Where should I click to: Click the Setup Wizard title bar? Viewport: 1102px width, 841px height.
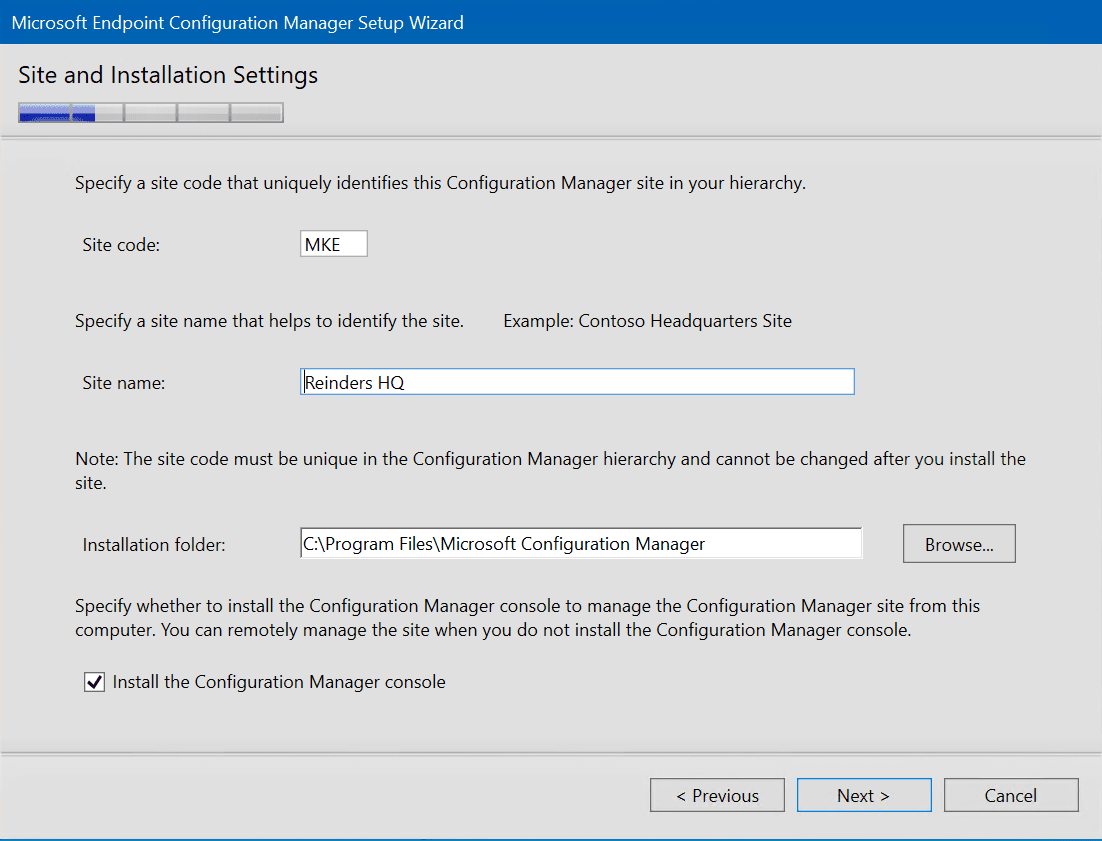[x=237, y=22]
